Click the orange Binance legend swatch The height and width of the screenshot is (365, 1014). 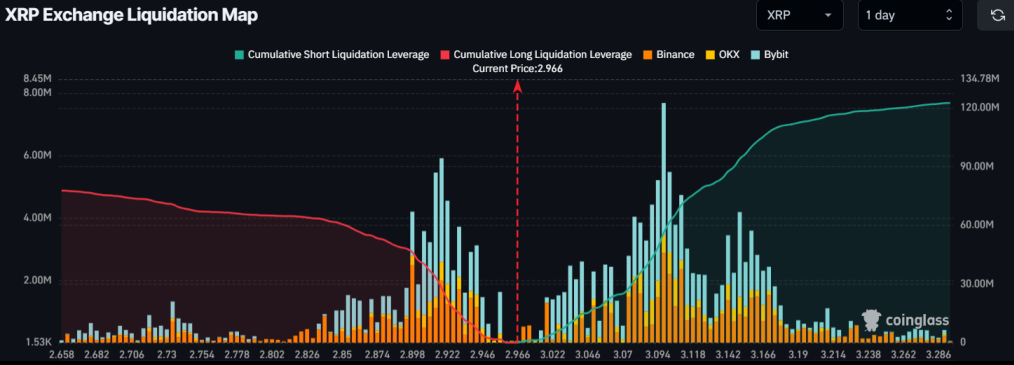[647, 55]
